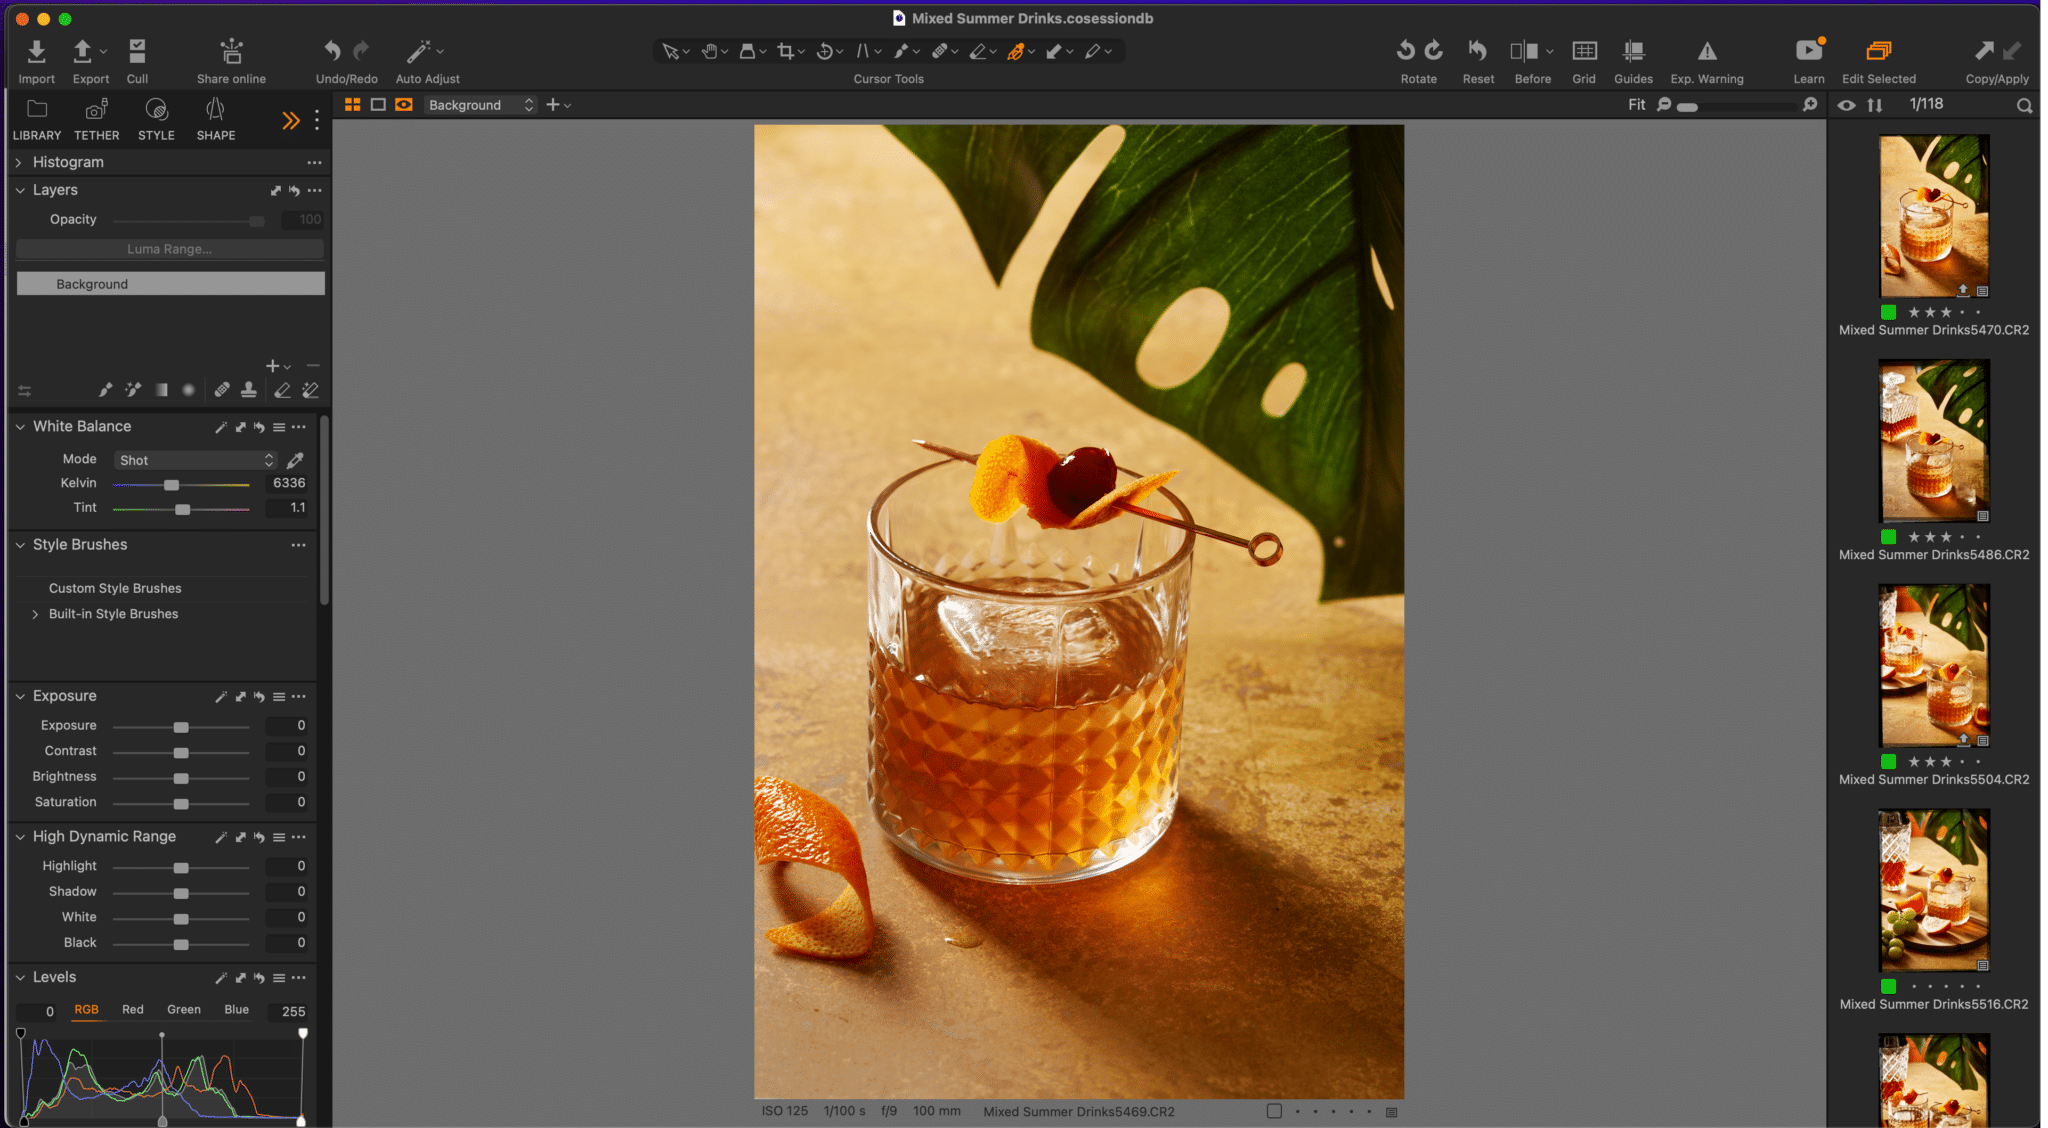The height and width of the screenshot is (1128, 2048).
Task: Click the Redo arrow
Action: click(361, 50)
